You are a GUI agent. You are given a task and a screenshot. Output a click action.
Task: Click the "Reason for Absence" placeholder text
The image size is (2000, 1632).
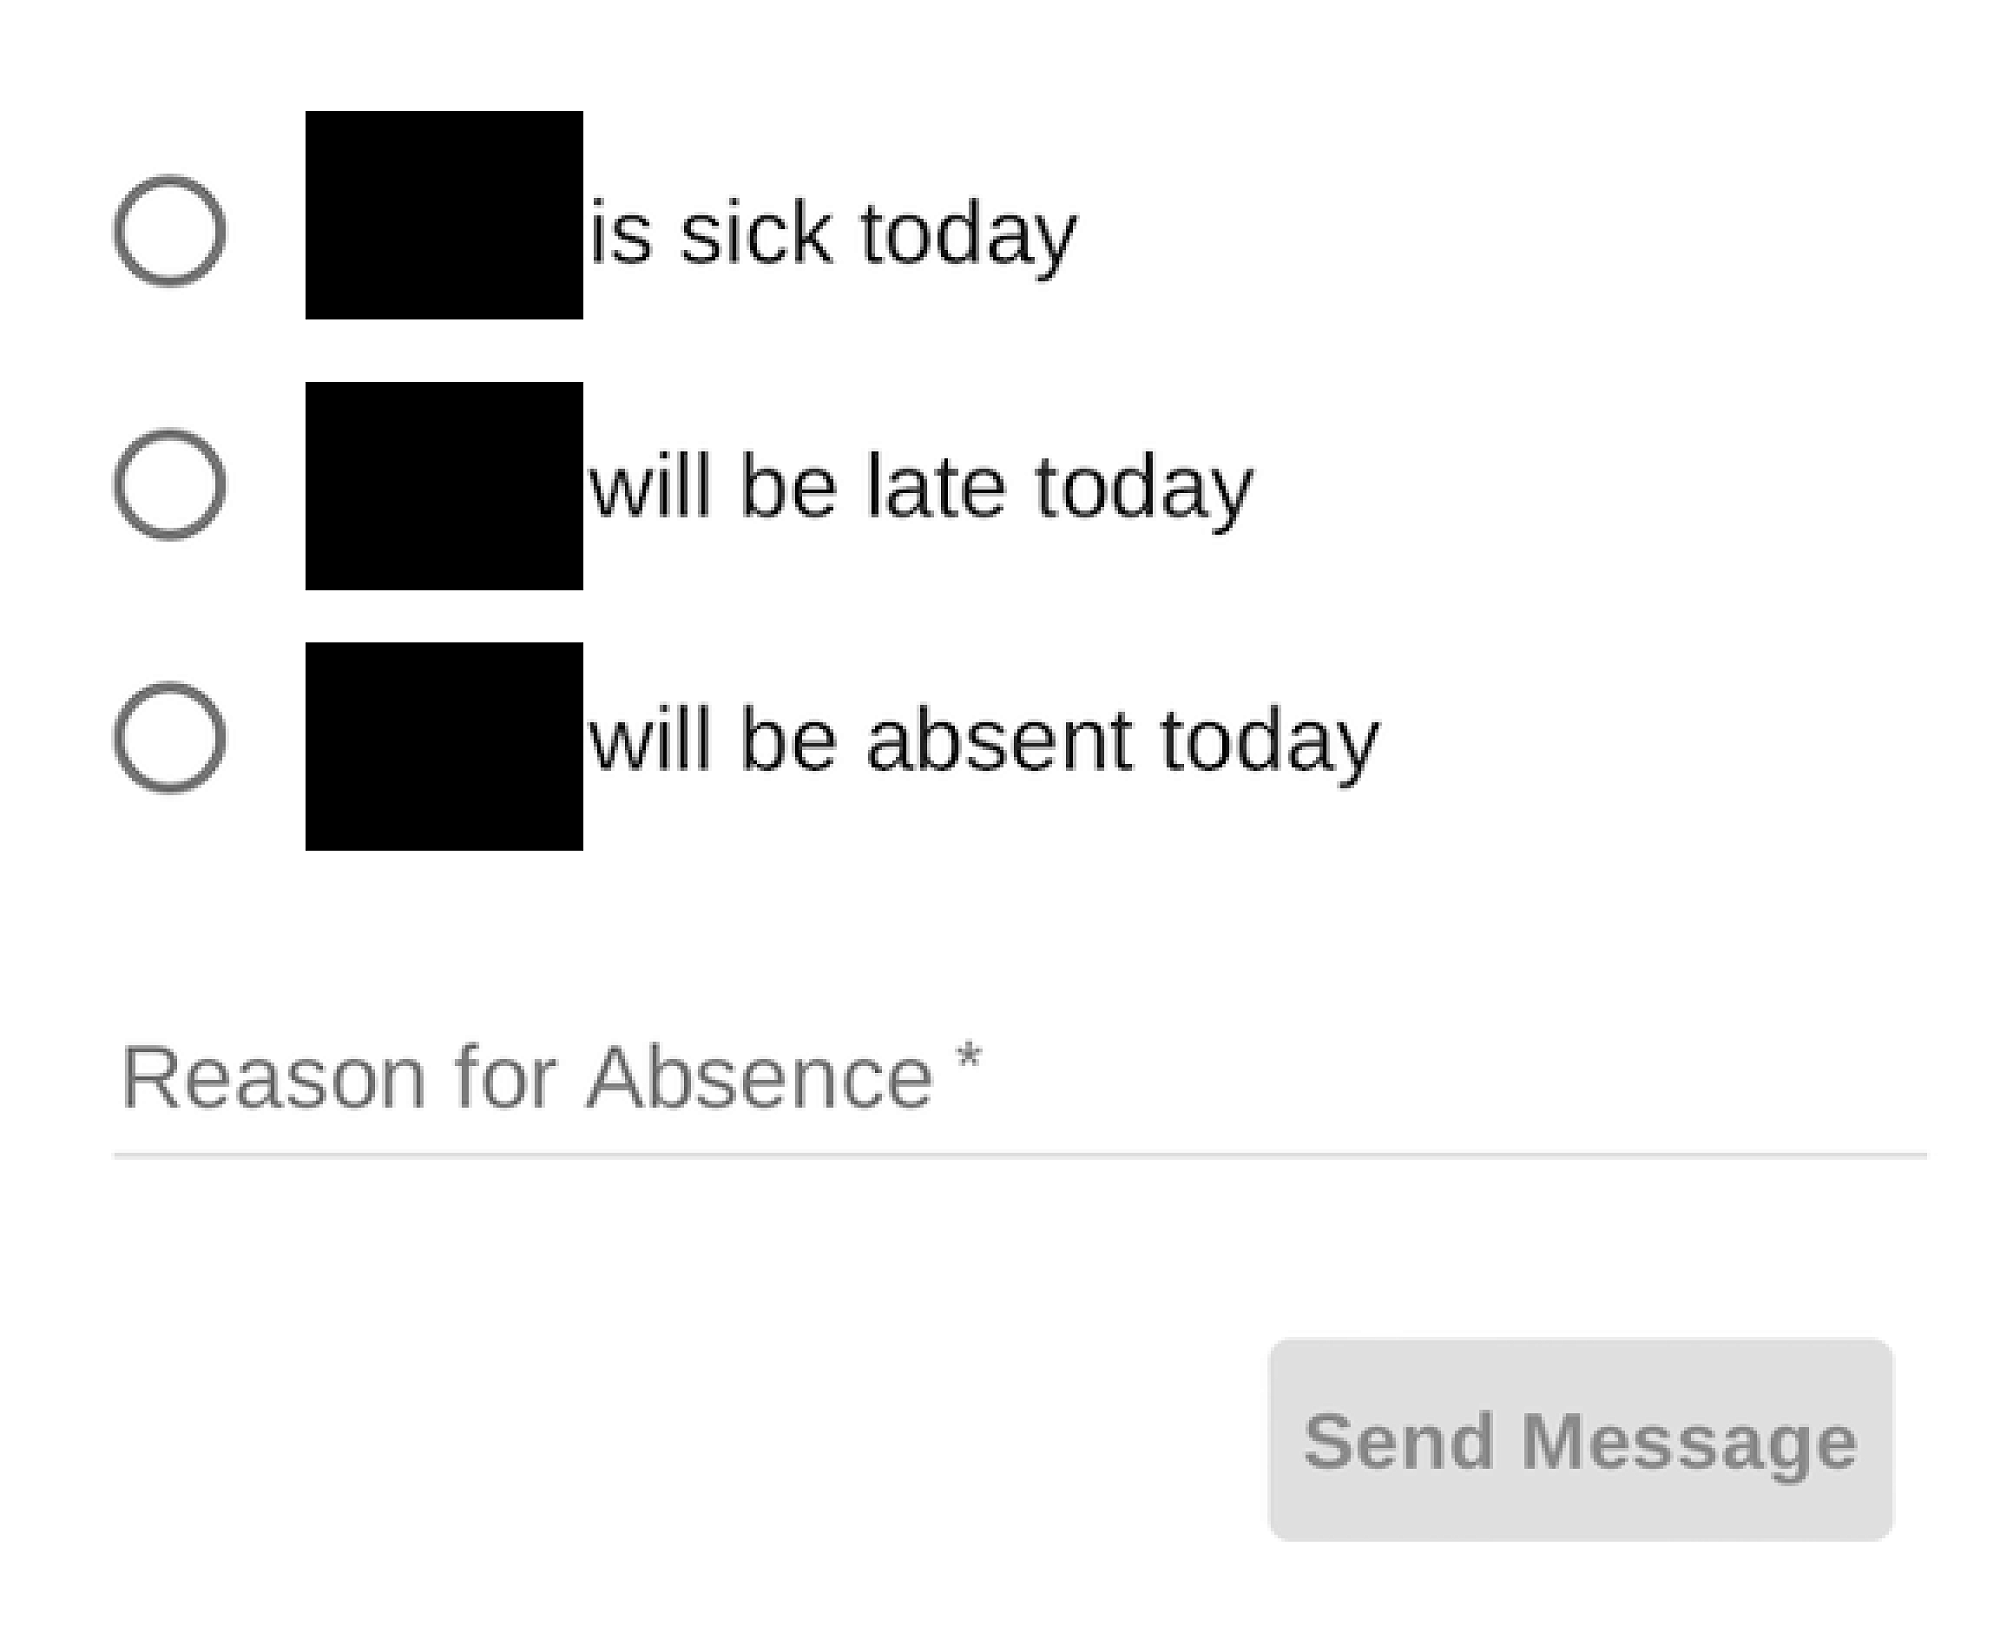tap(526, 1078)
